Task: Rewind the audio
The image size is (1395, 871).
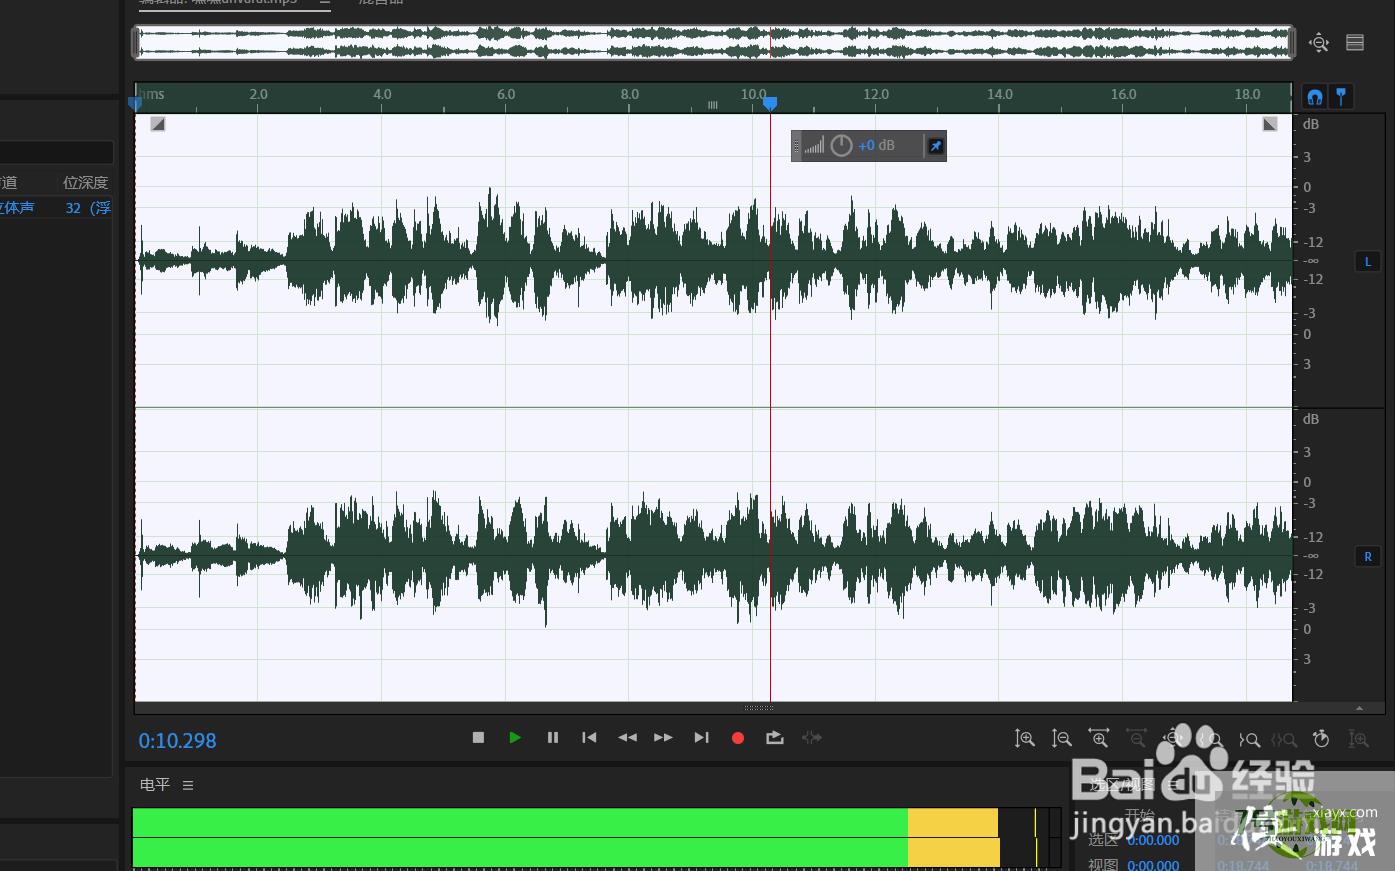Action: tap(627, 738)
